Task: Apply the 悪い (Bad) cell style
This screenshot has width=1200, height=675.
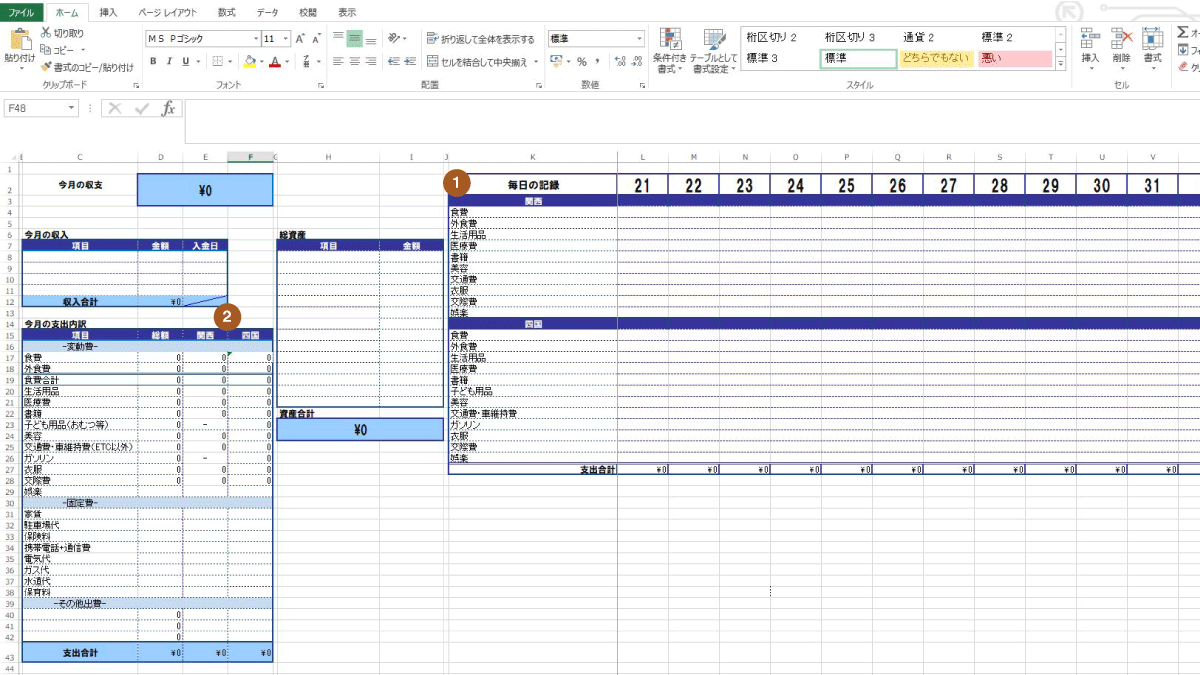Action: point(1015,58)
